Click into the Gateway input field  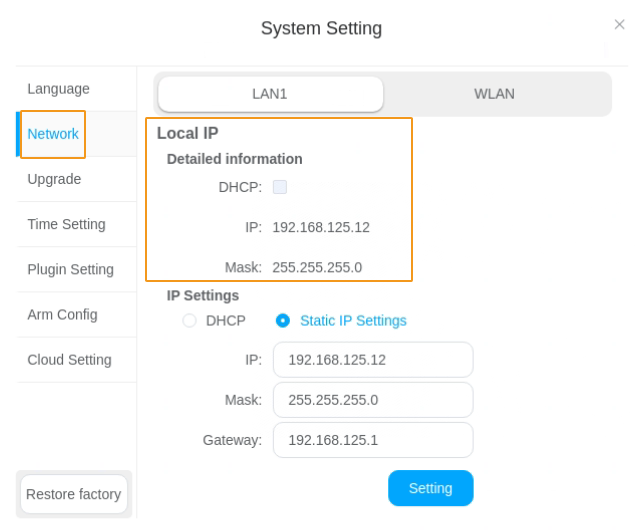pyautogui.click(x=372, y=440)
